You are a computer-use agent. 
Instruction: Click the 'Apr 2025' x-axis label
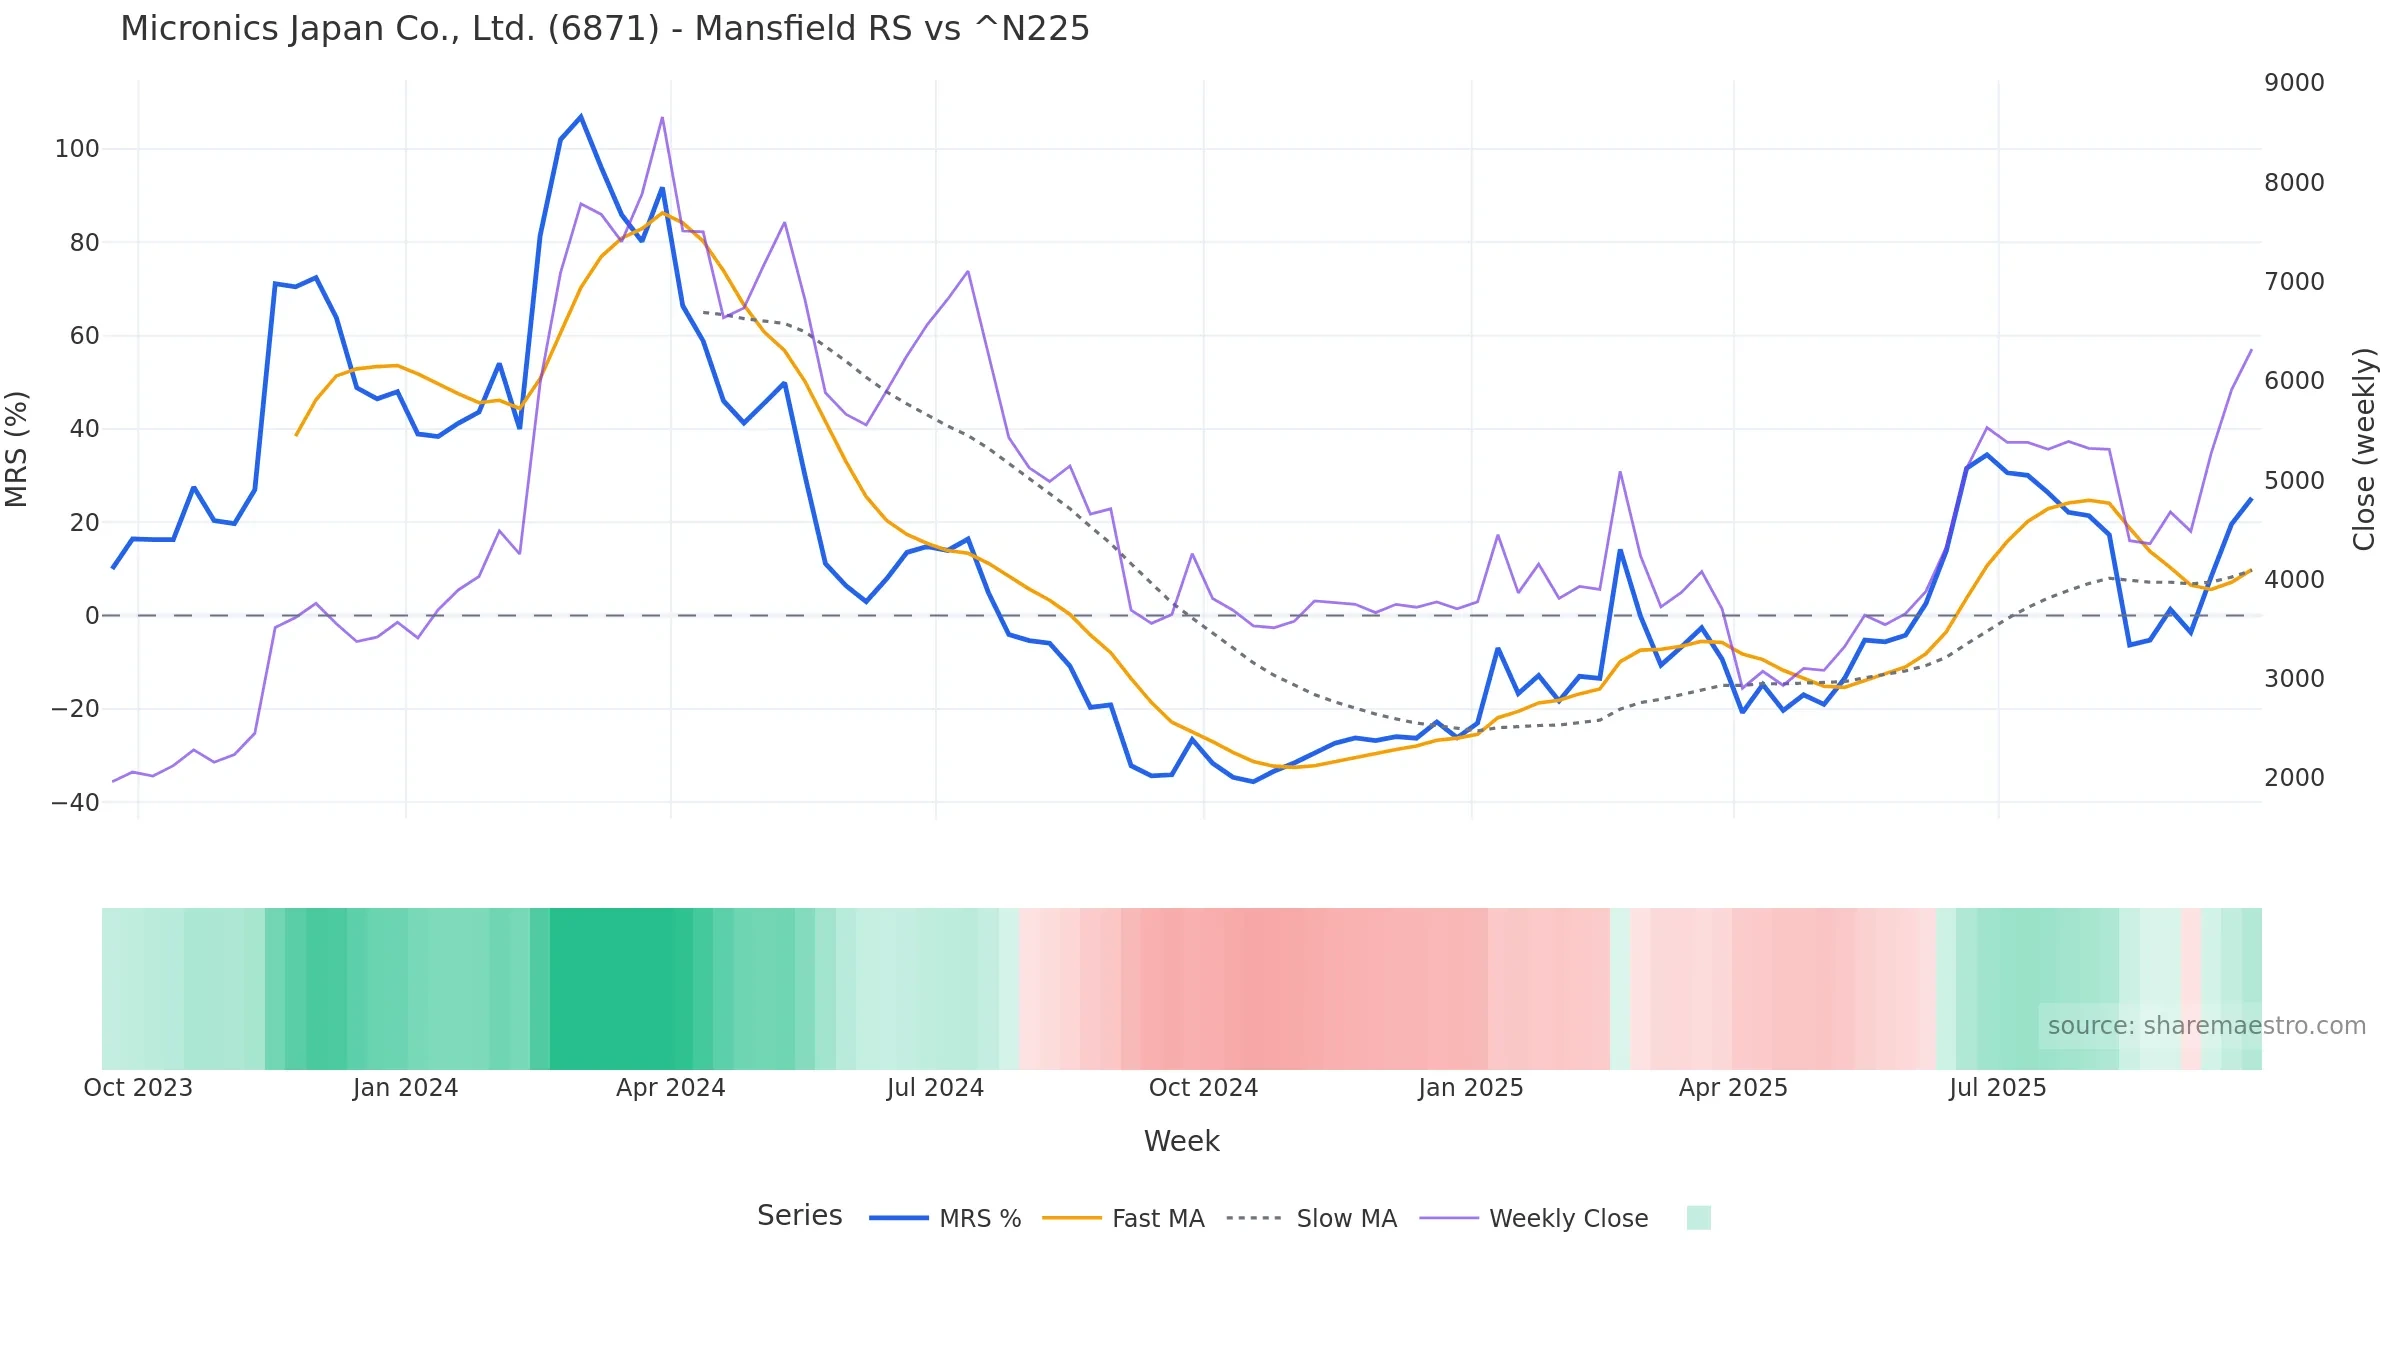1733,1087
